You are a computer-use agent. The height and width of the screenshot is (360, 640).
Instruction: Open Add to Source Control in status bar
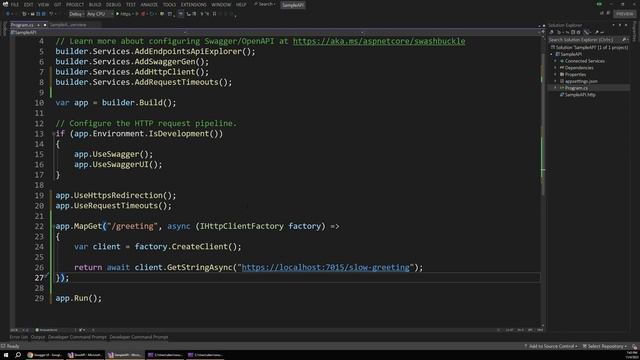[551, 346]
